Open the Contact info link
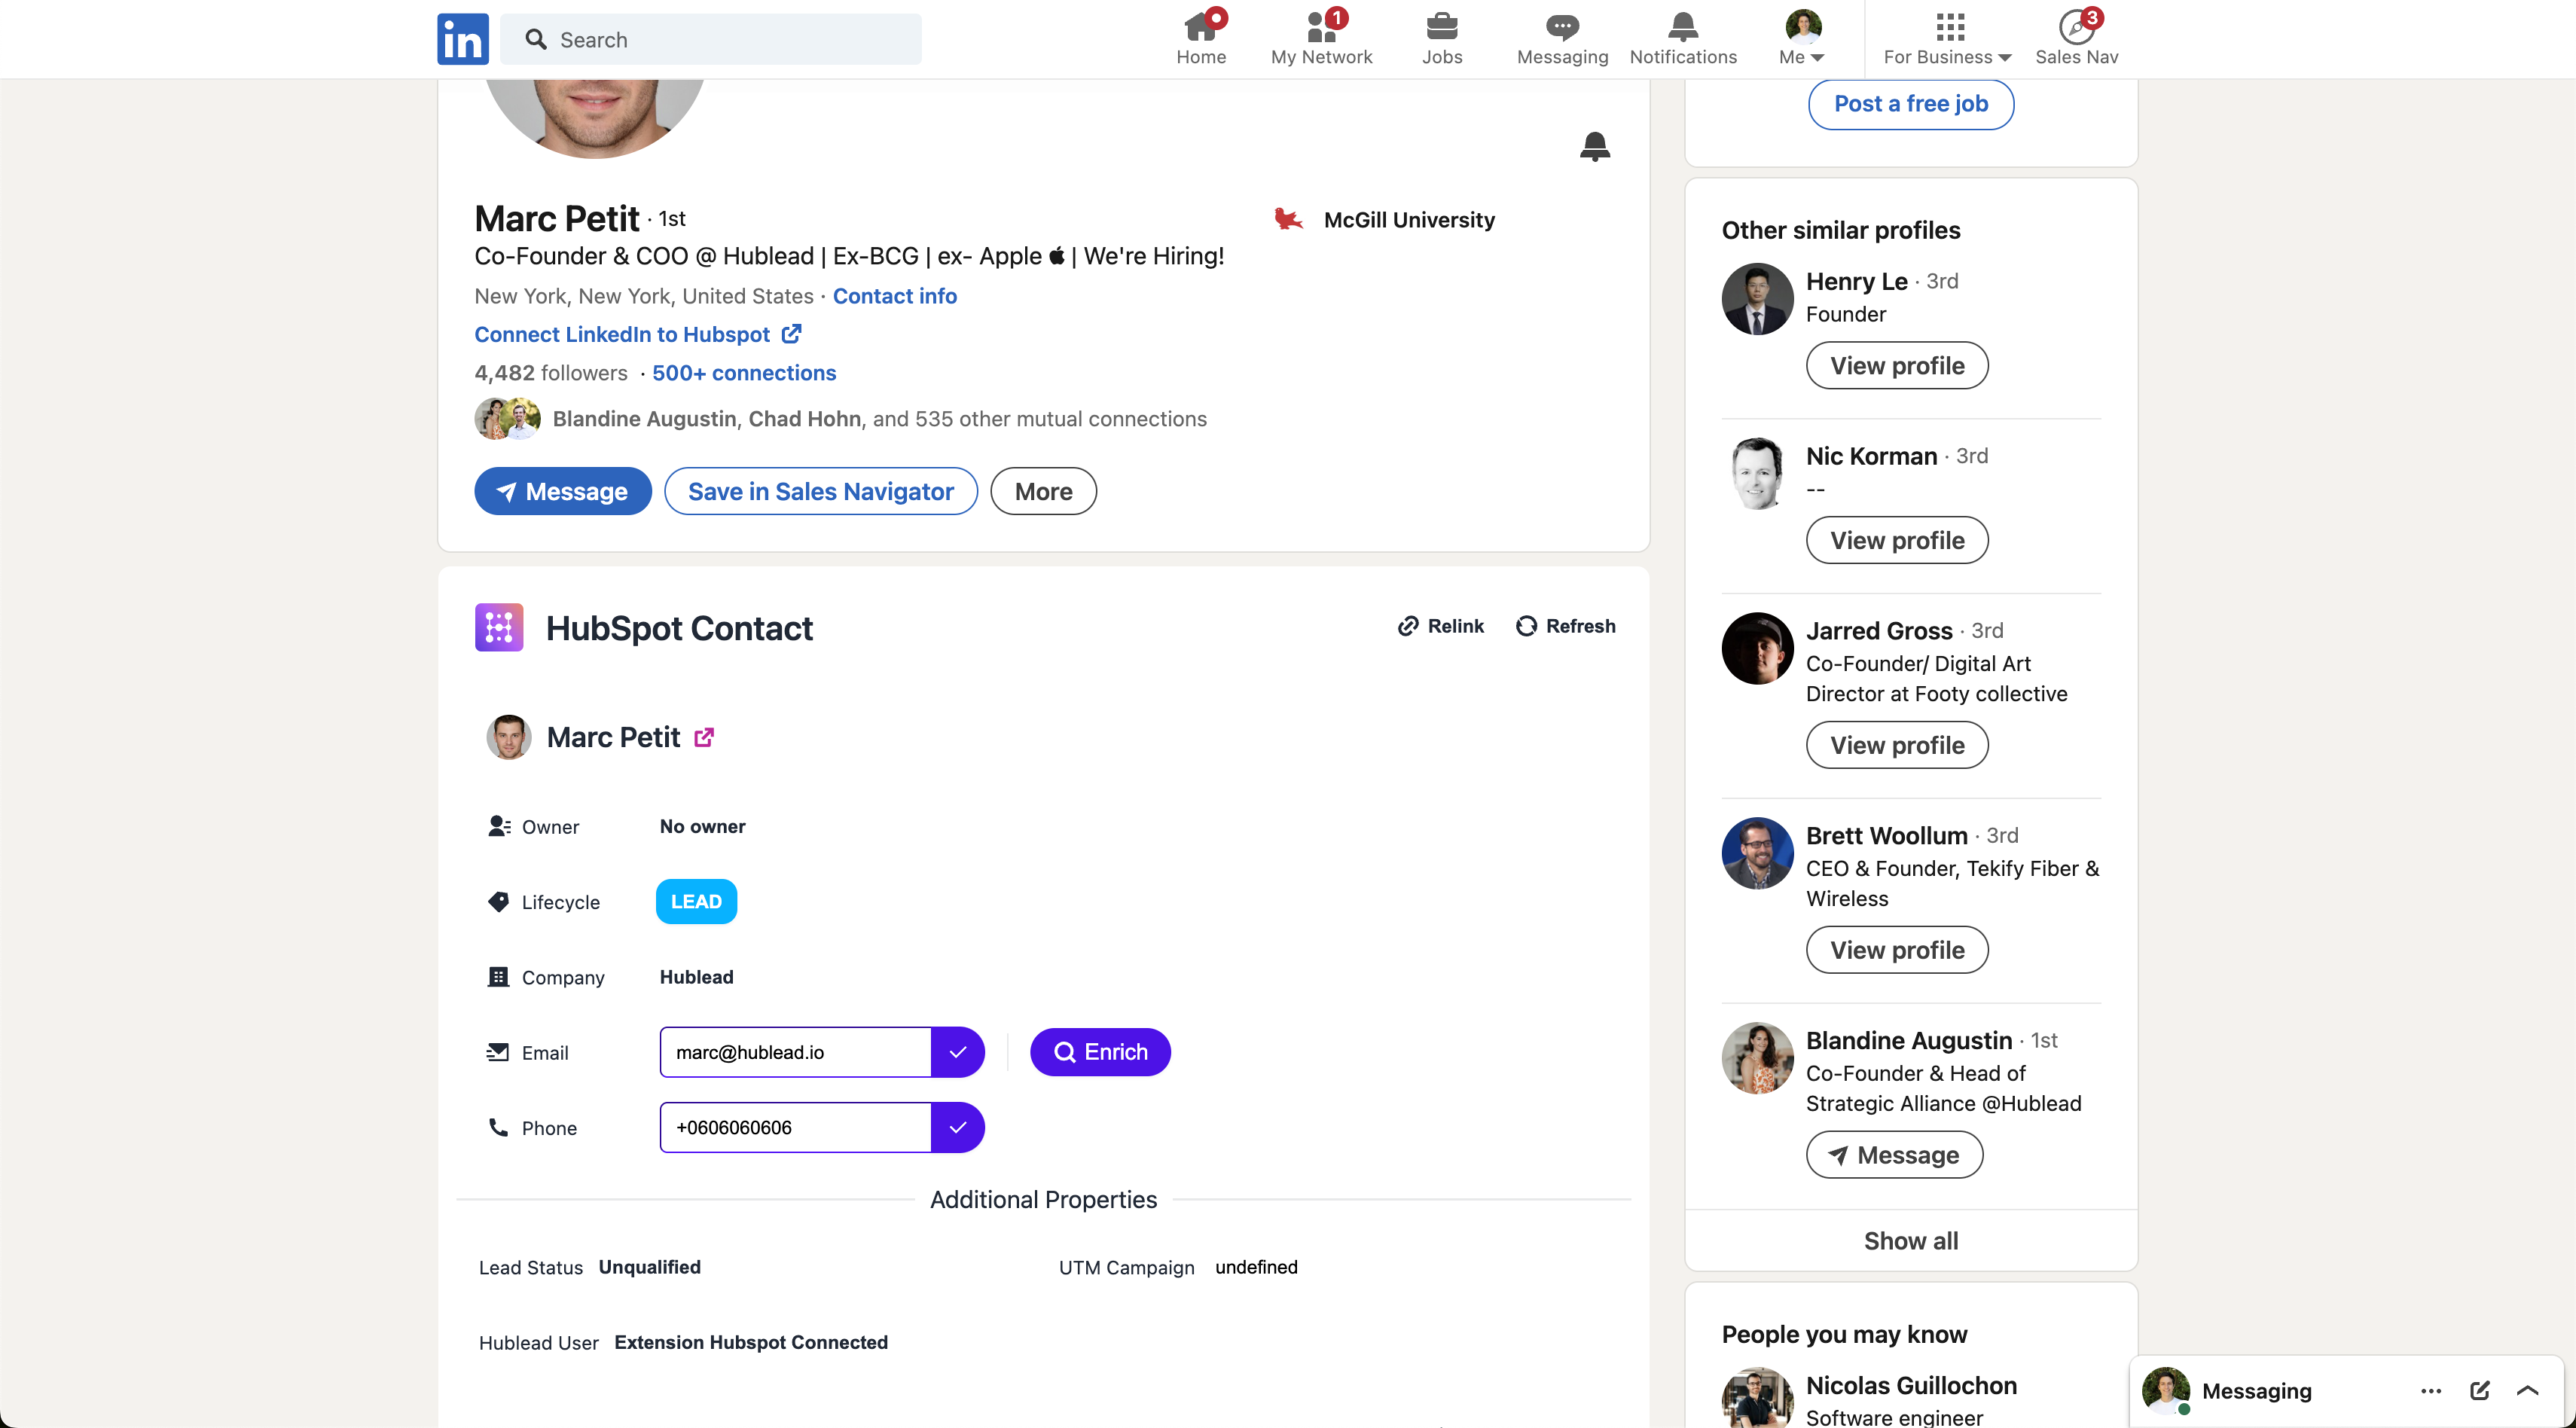 pos(894,296)
